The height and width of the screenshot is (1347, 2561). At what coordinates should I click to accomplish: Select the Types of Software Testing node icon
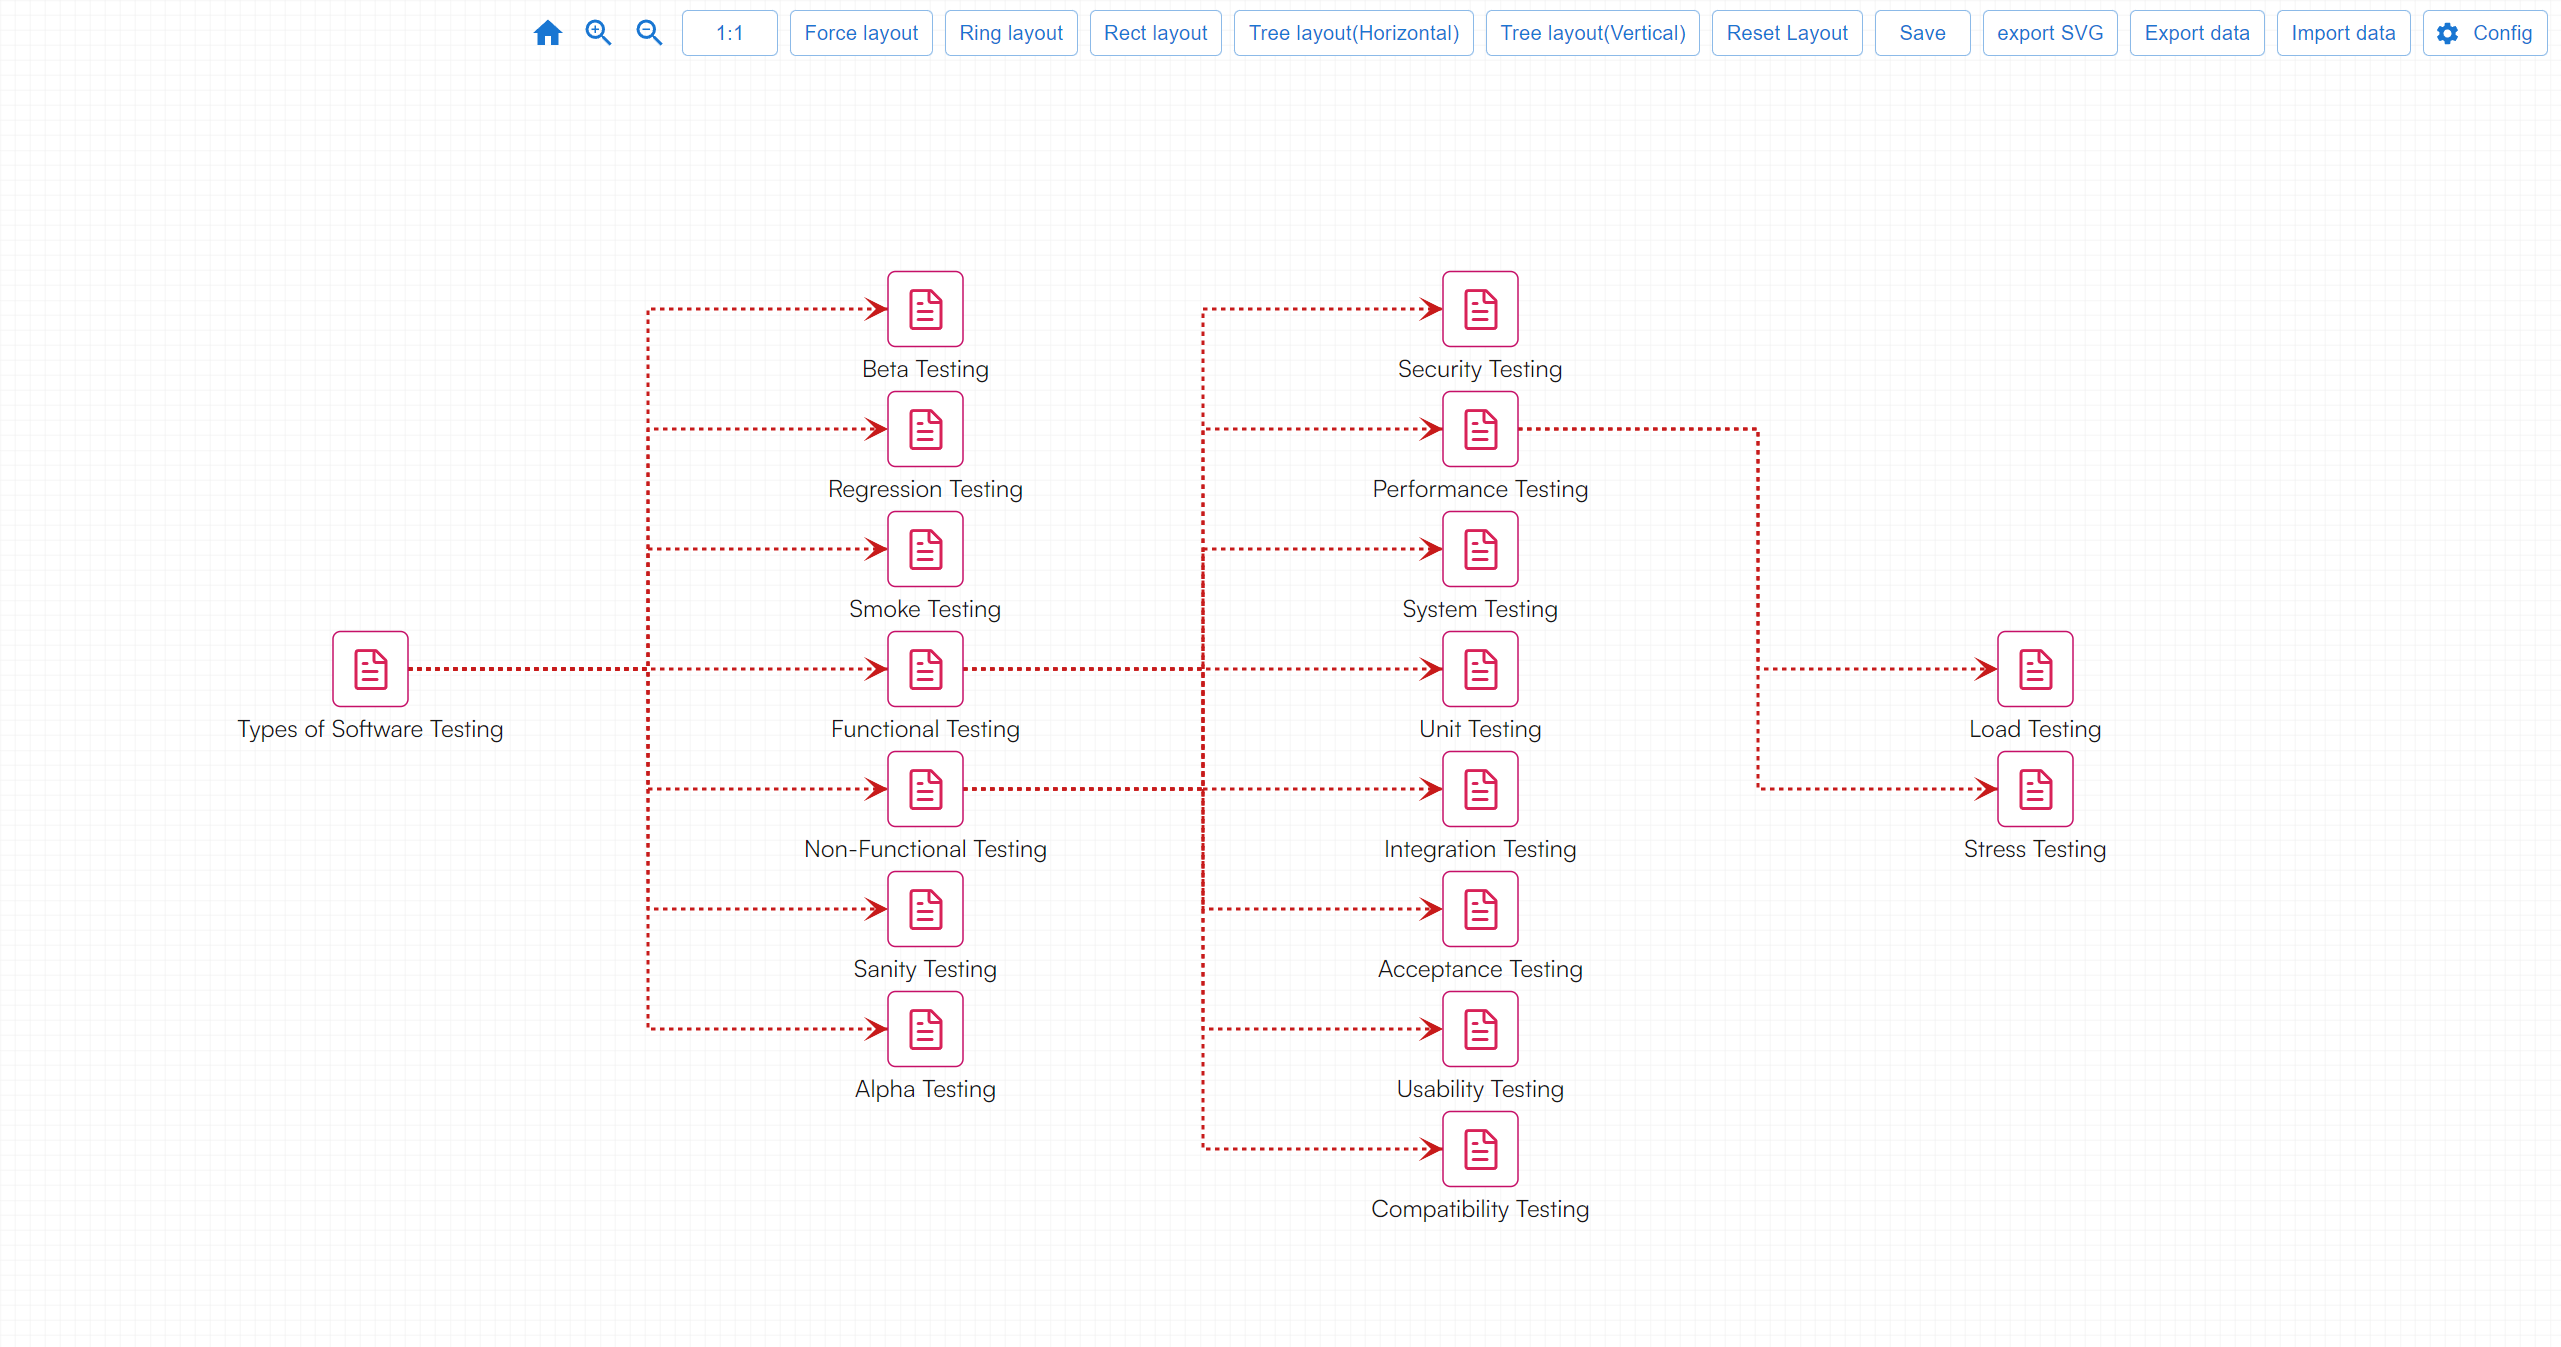(370, 669)
